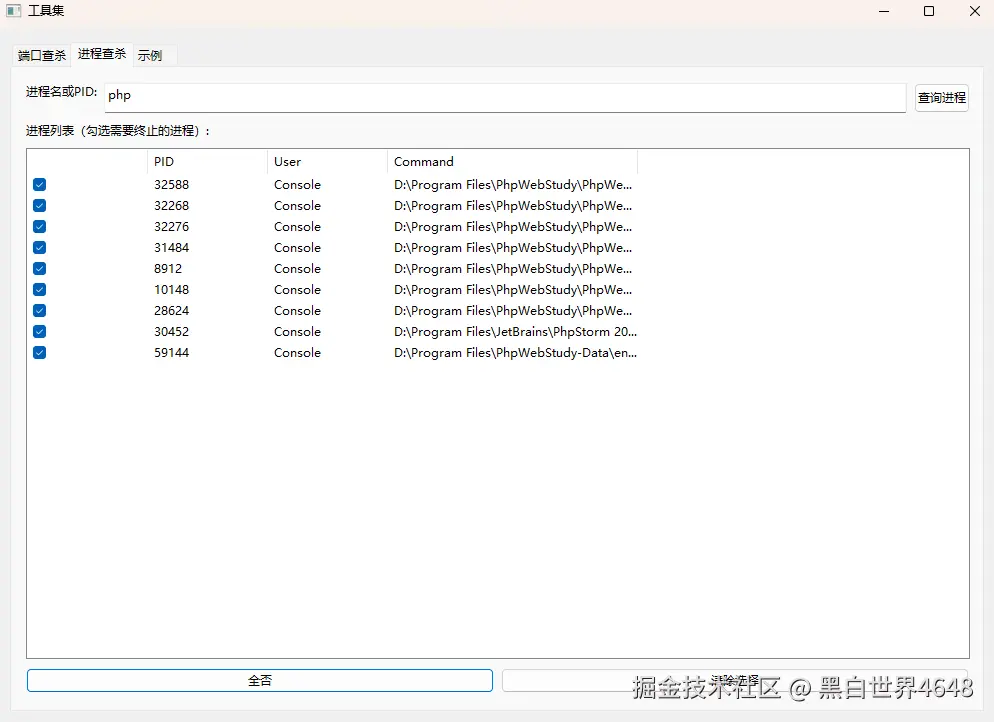Select the 进程查杀 tab

click(100, 55)
